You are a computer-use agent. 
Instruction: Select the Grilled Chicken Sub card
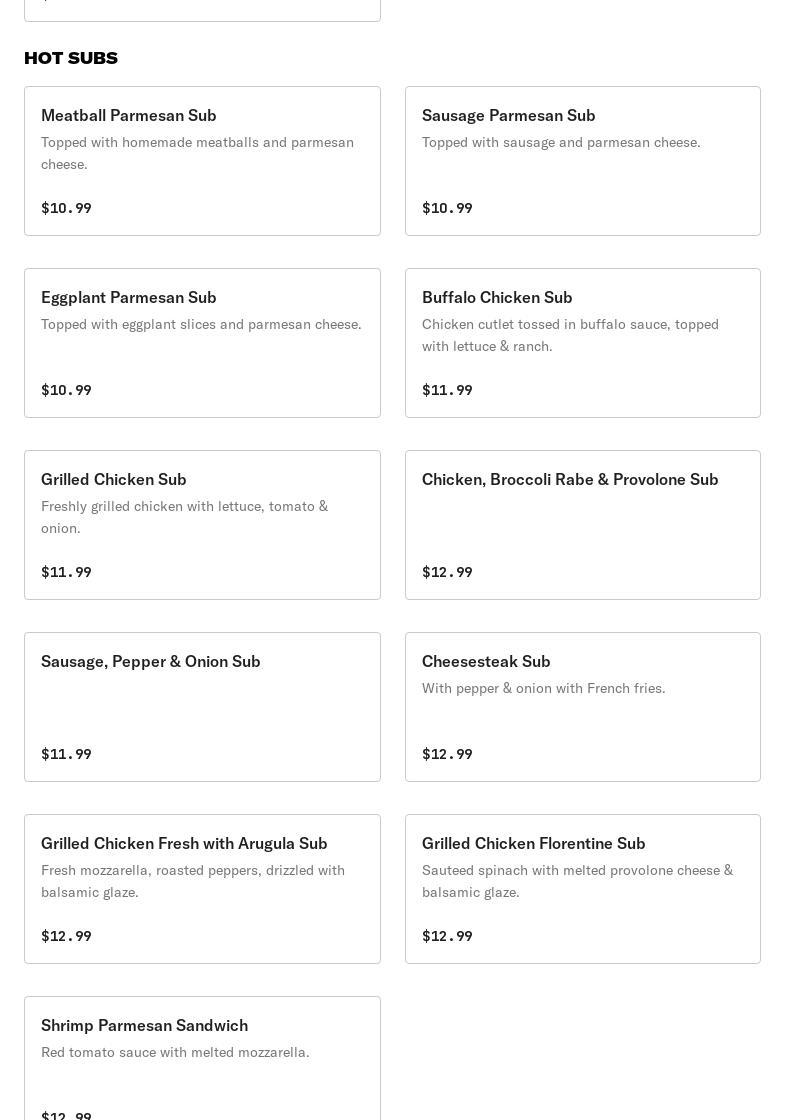click(x=202, y=525)
